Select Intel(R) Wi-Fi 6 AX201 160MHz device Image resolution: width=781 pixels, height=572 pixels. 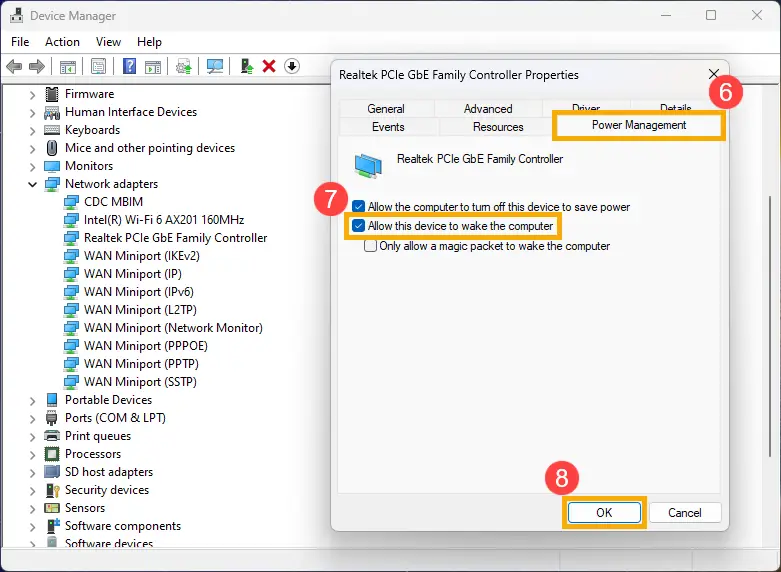coord(164,220)
